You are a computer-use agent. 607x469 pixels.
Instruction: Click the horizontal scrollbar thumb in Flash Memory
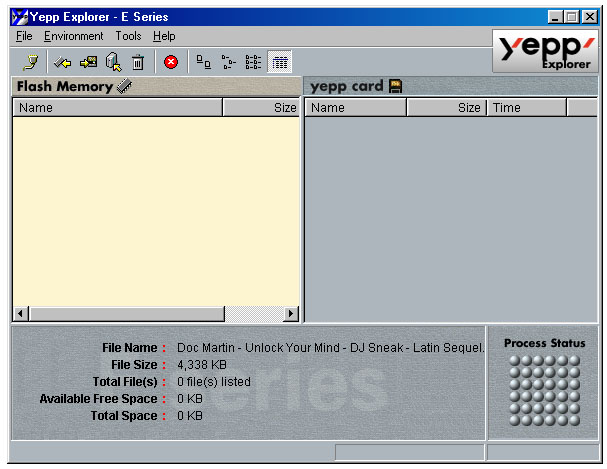[127, 313]
